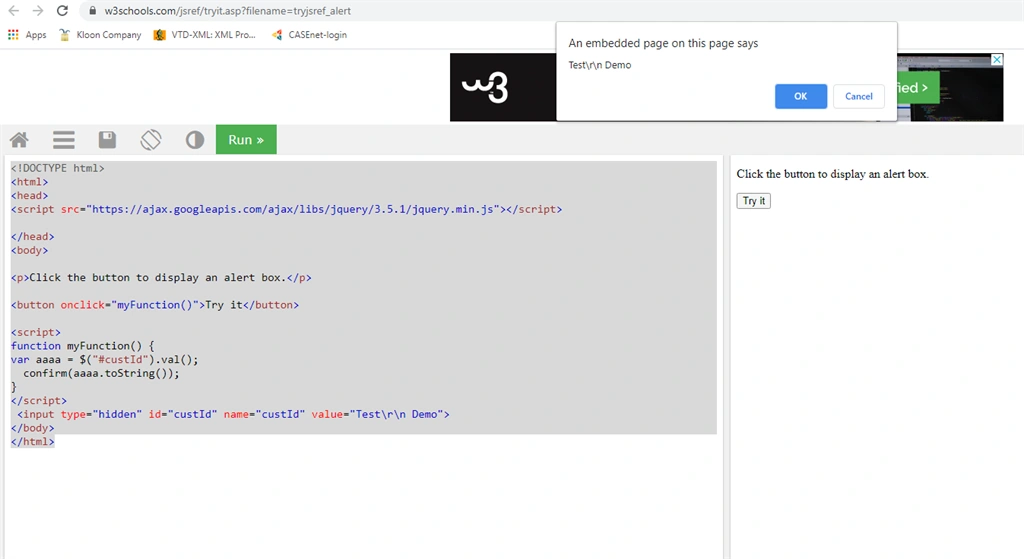Dismiss the dialog with Cancel
The image size is (1024, 559).
pyautogui.click(x=859, y=96)
